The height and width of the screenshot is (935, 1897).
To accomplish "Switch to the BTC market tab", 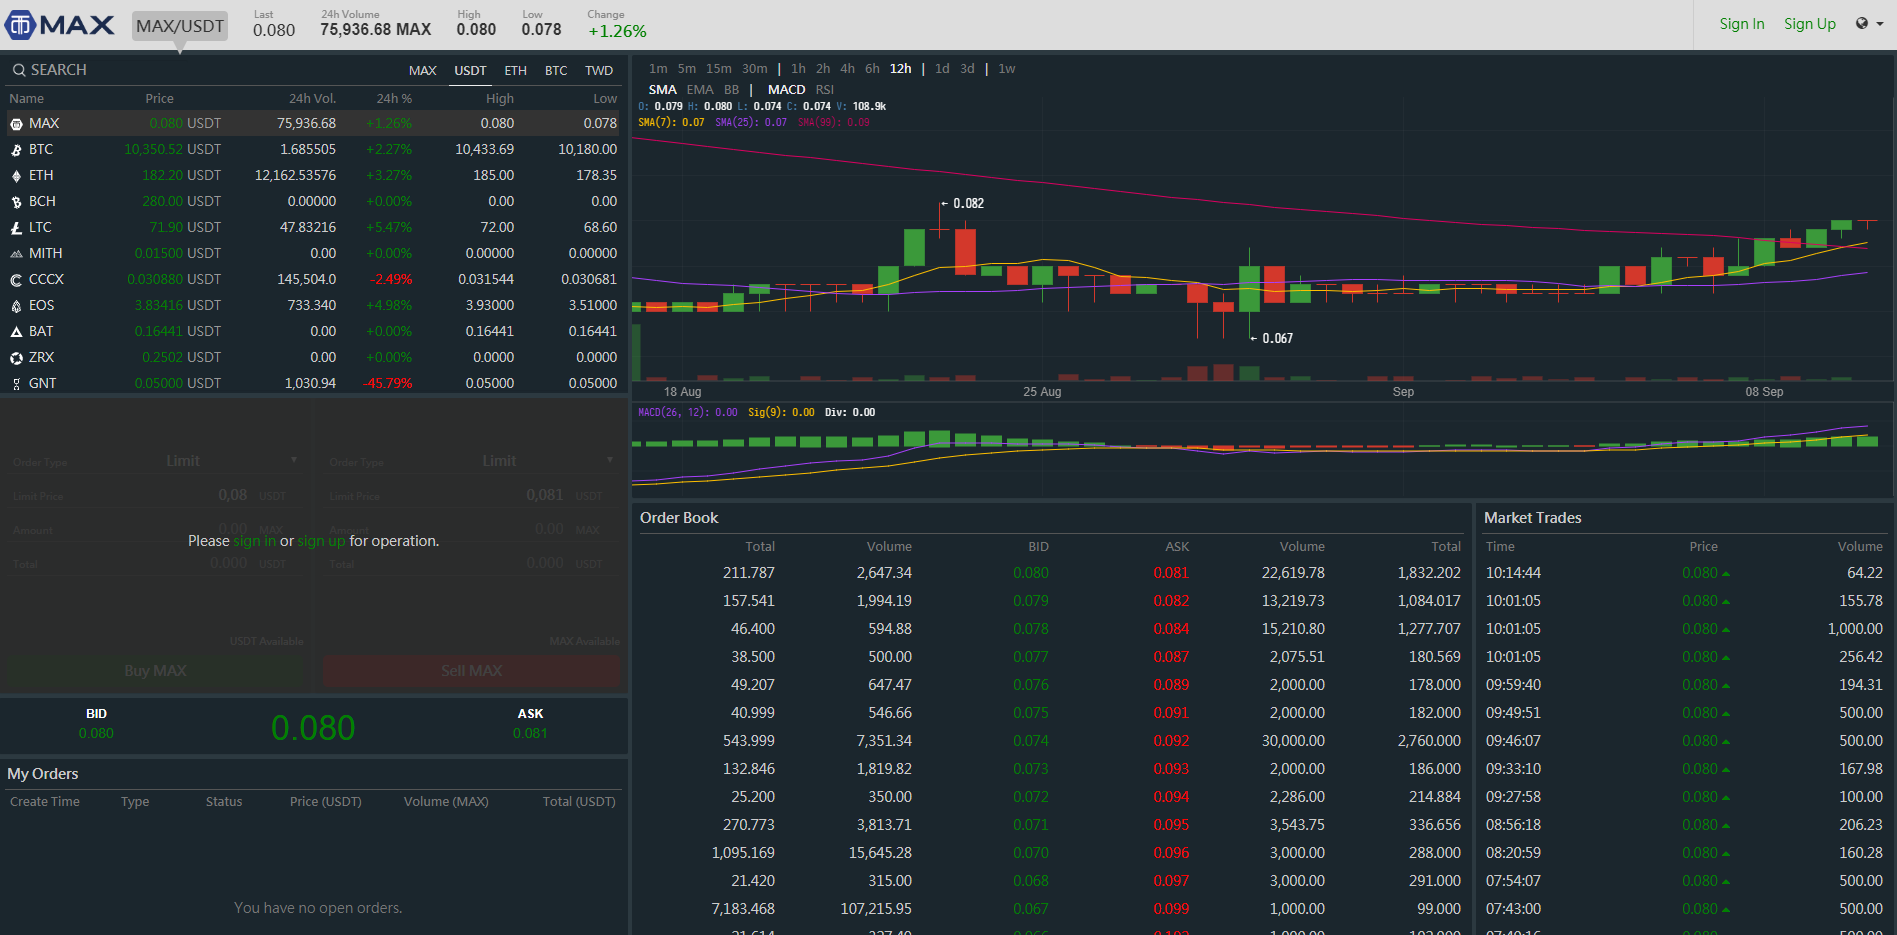I will point(556,71).
